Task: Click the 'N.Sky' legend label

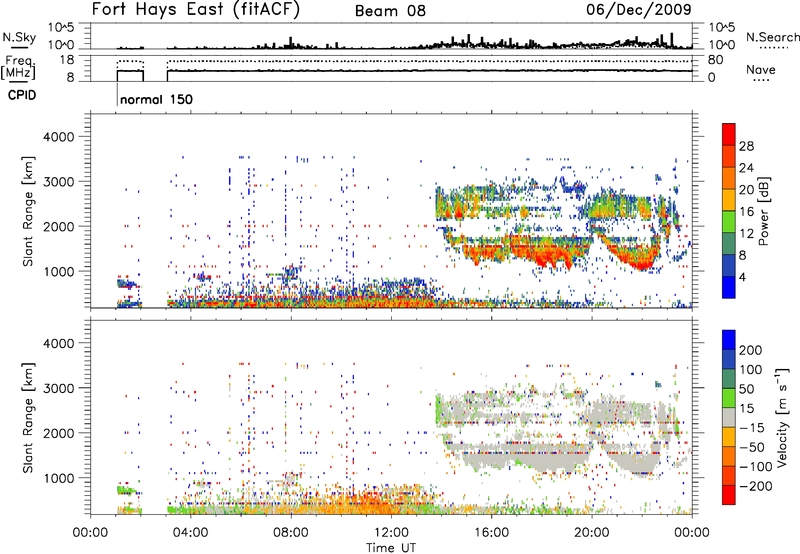Action: (19, 37)
